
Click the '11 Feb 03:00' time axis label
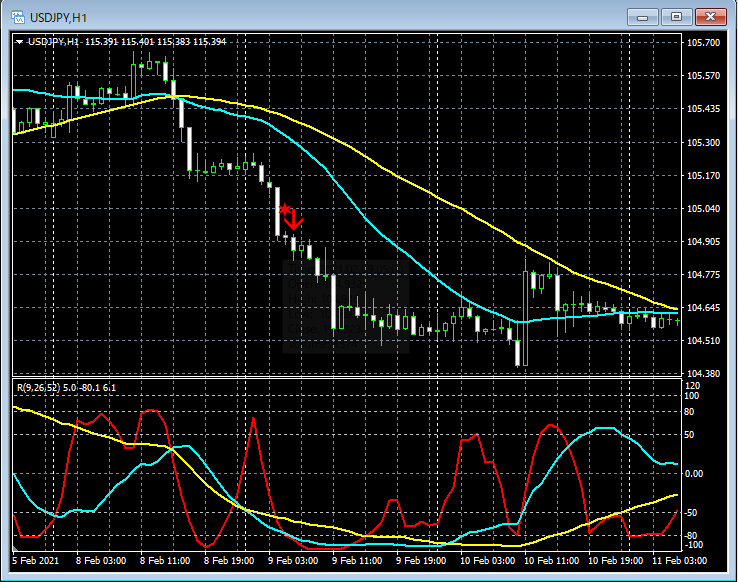pyautogui.click(x=680, y=561)
